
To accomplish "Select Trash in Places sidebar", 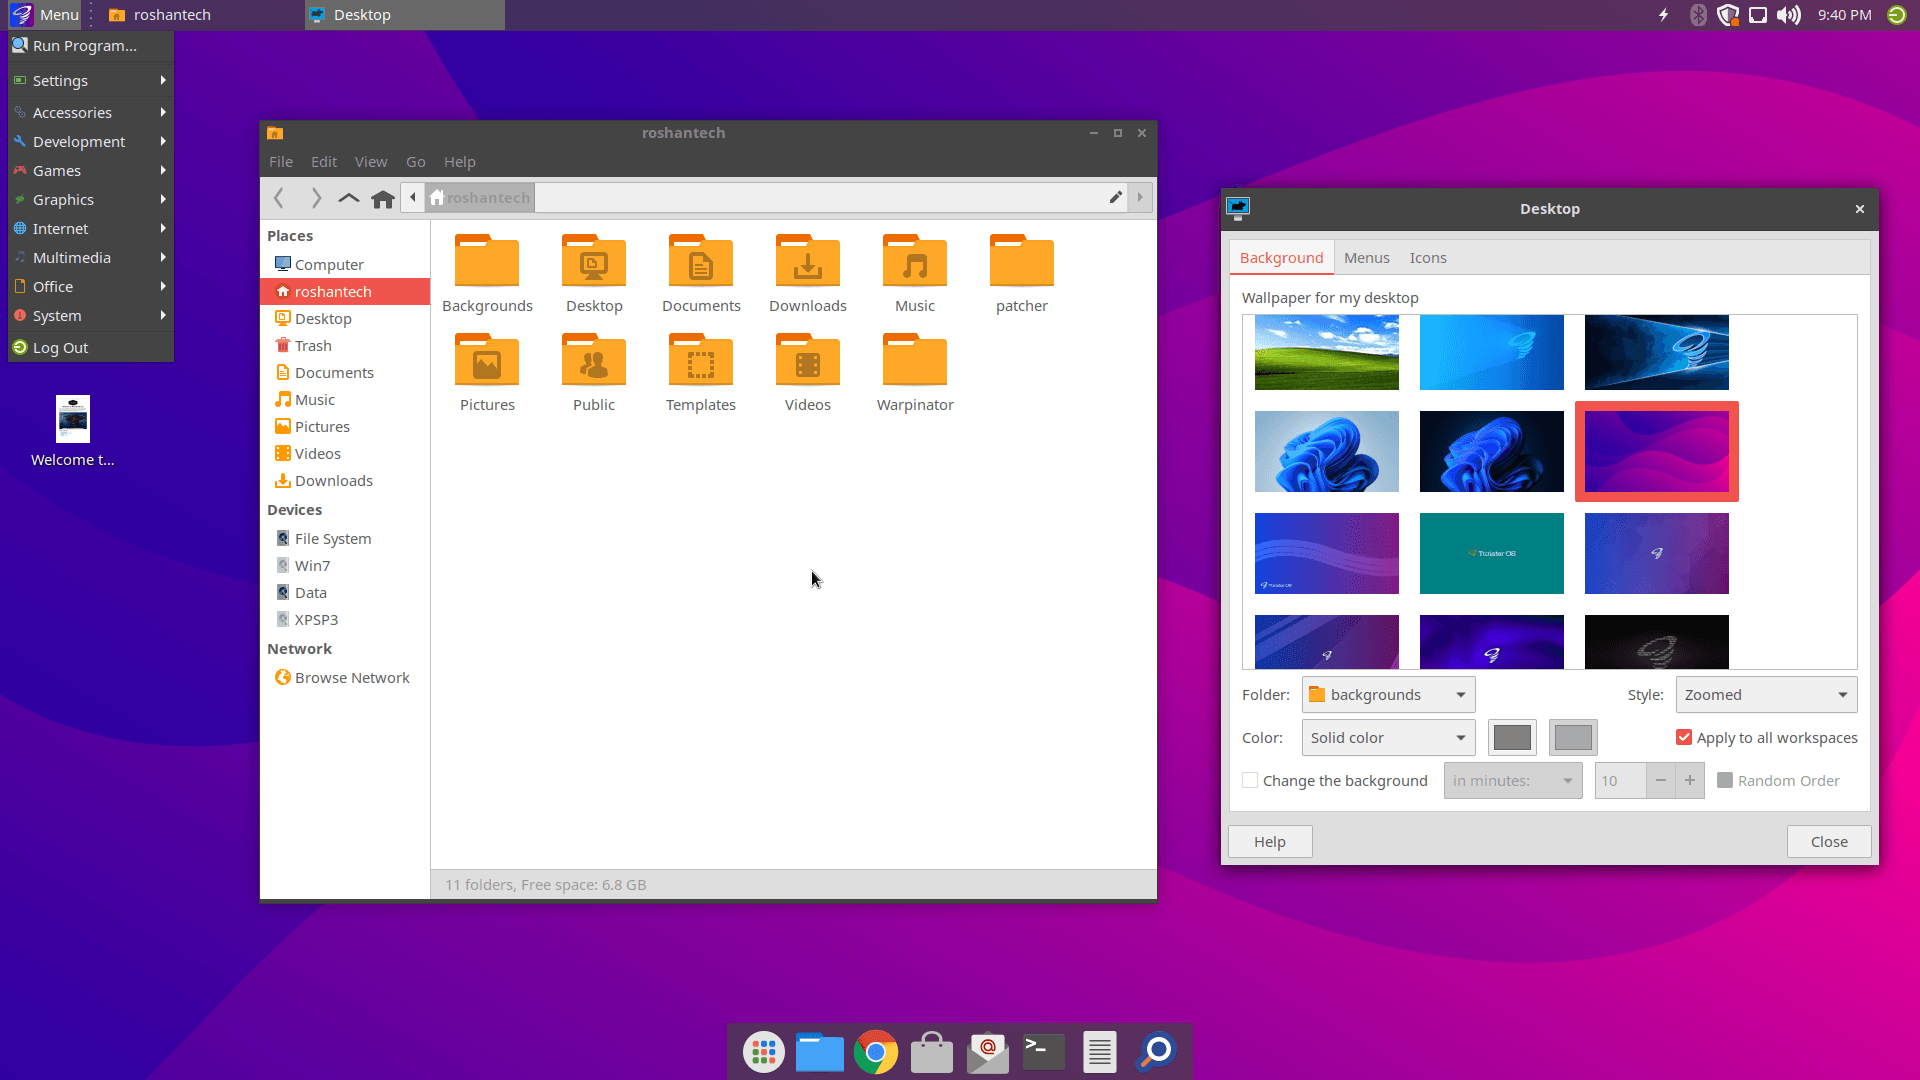I will (x=345, y=345).
